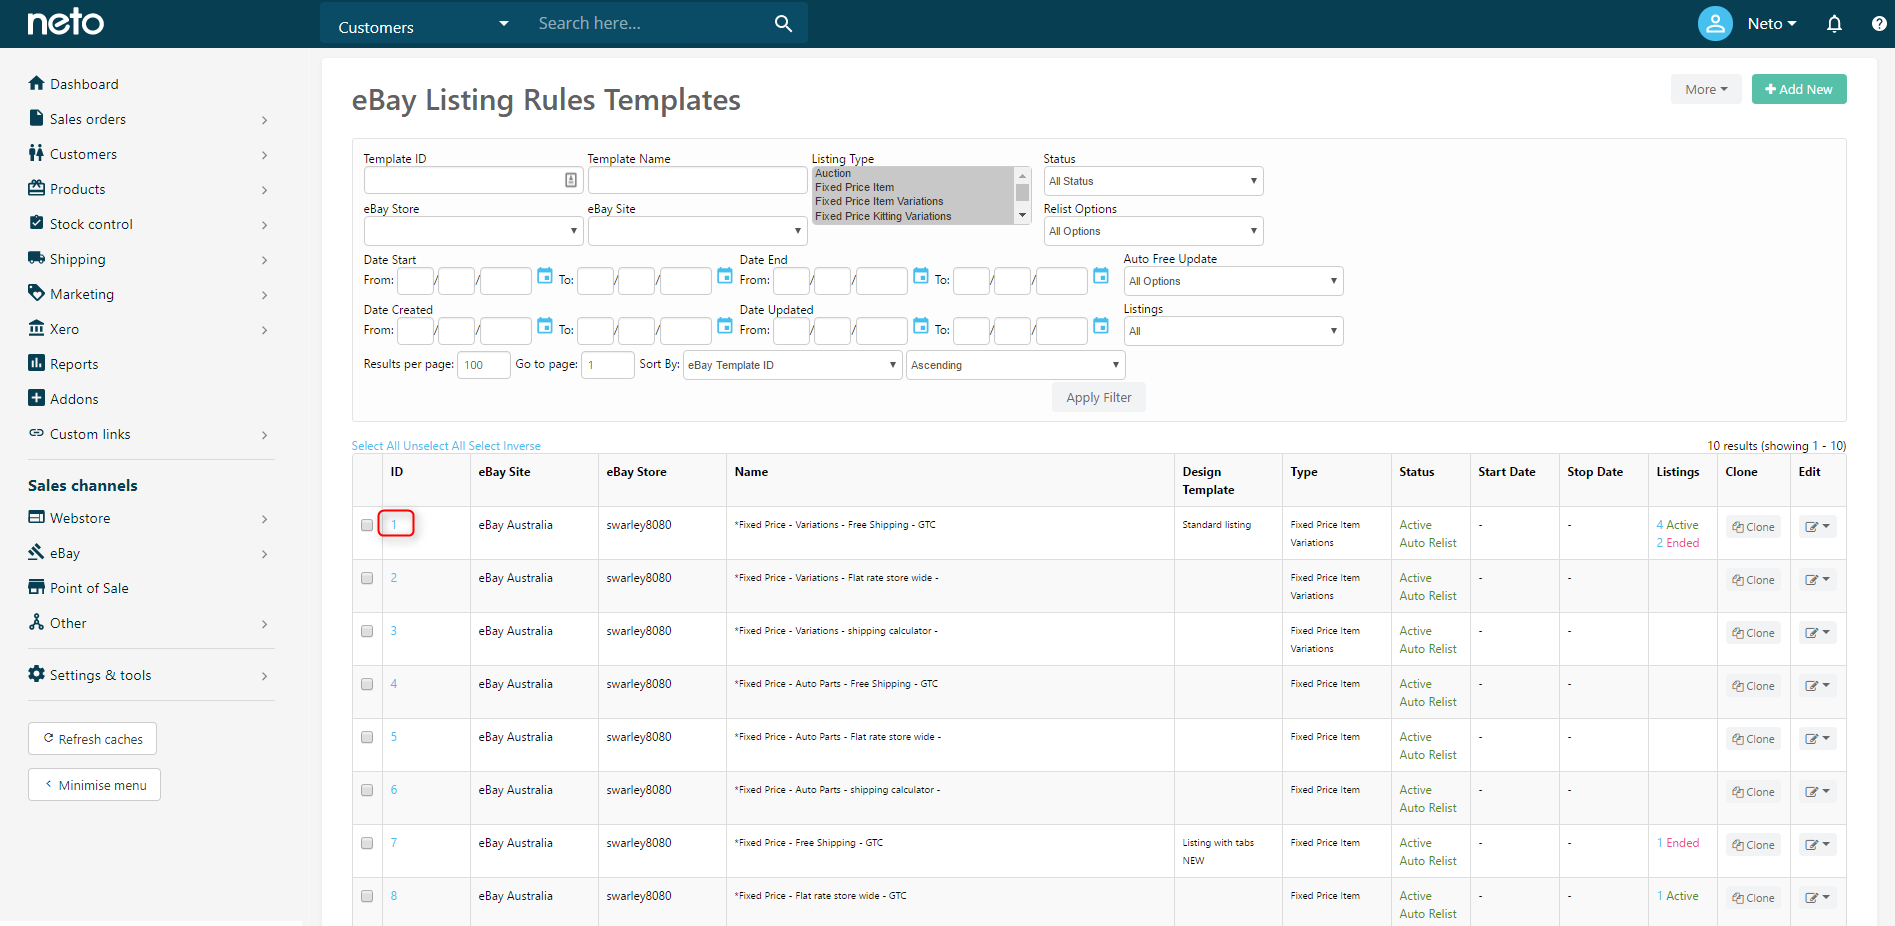Click the Search here input box
The width and height of the screenshot is (1895, 926).
point(649,23)
